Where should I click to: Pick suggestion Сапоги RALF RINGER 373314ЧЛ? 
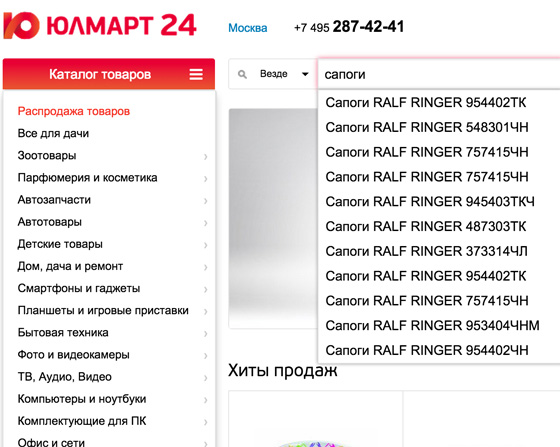click(426, 251)
